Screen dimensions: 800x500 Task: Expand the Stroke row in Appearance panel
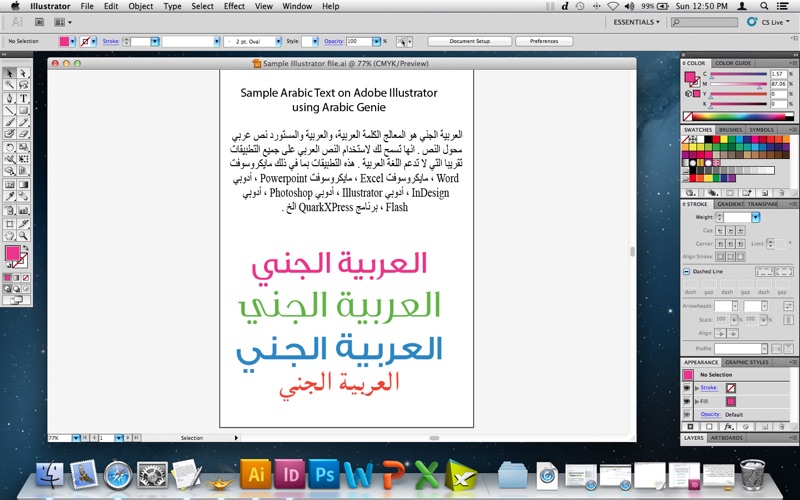[697, 388]
